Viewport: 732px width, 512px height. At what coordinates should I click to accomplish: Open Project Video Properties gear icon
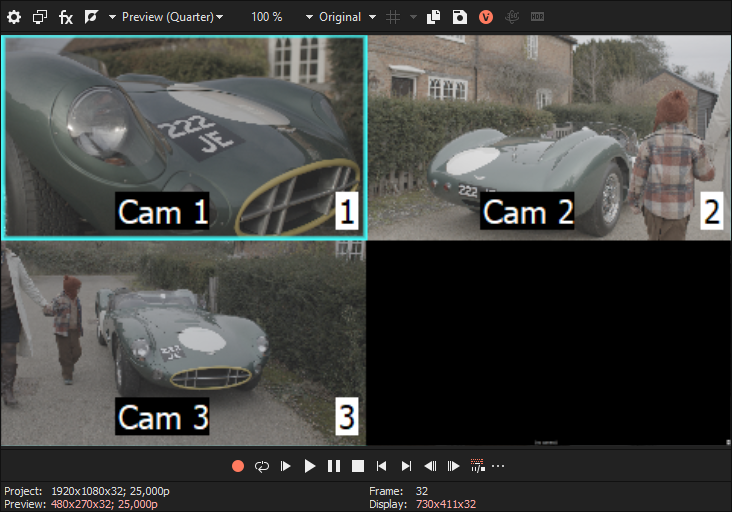[x=14, y=17]
